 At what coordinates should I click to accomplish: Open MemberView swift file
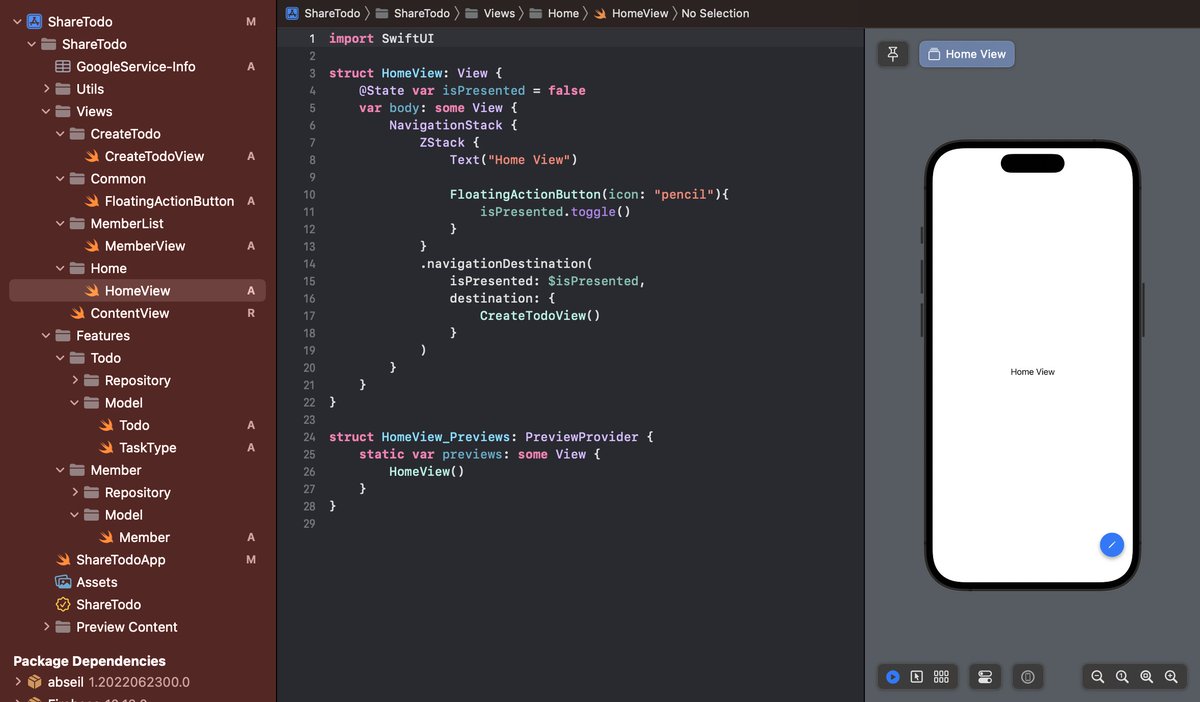[x=145, y=246]
